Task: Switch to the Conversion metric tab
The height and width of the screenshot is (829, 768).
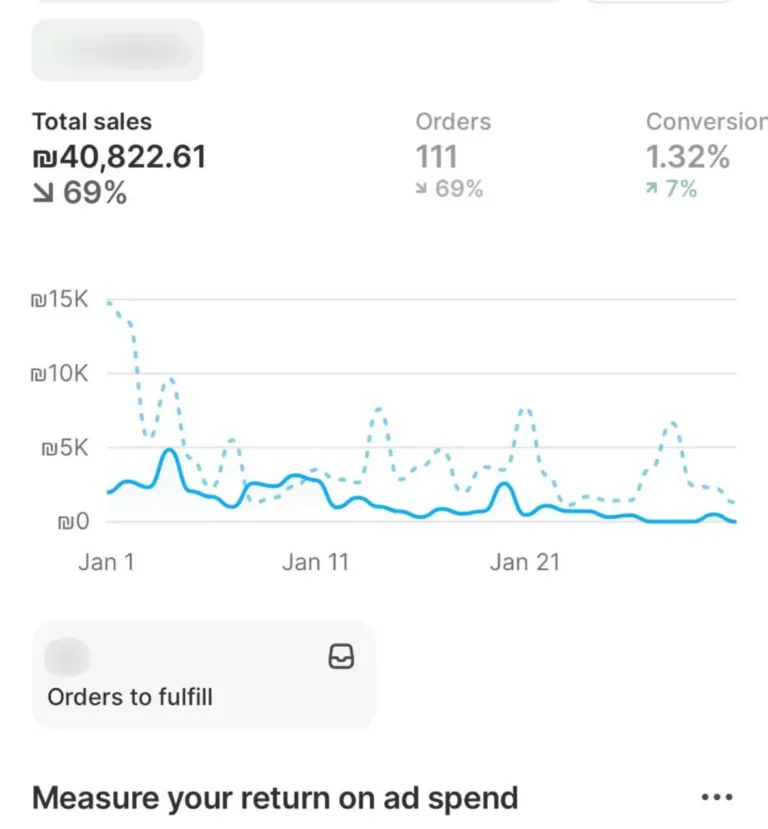Action: (705, 122)
